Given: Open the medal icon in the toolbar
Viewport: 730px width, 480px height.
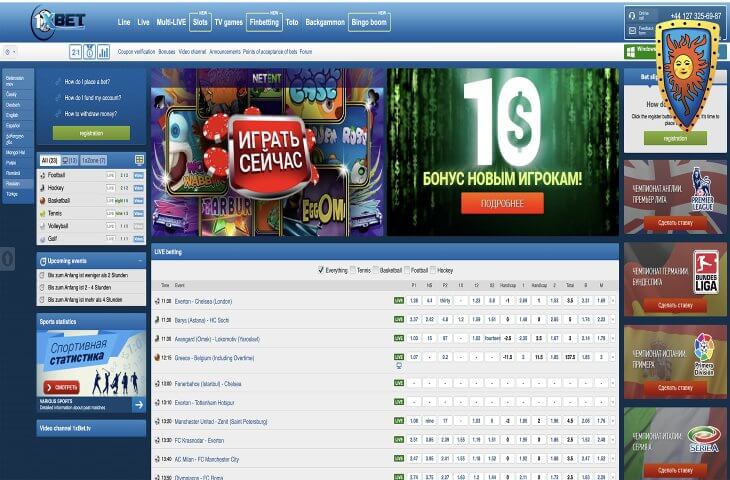Looking at the screenshot, I should tap(89, 52).
